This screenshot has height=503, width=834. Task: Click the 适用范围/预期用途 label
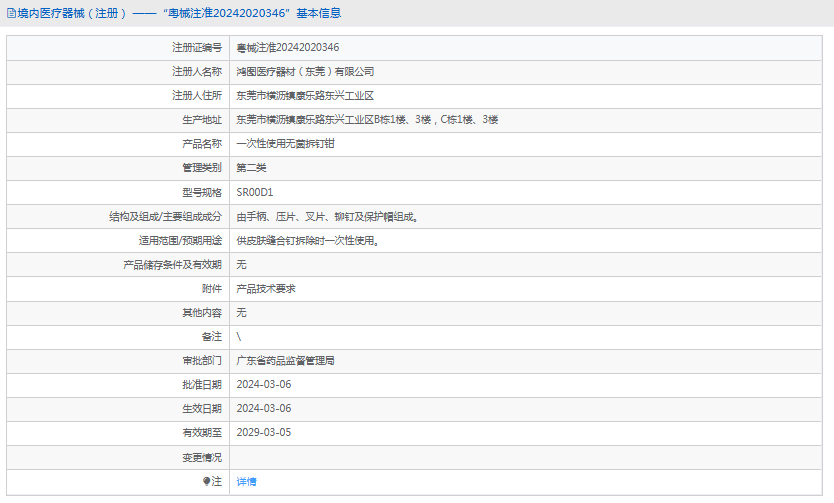coord(180,241)
